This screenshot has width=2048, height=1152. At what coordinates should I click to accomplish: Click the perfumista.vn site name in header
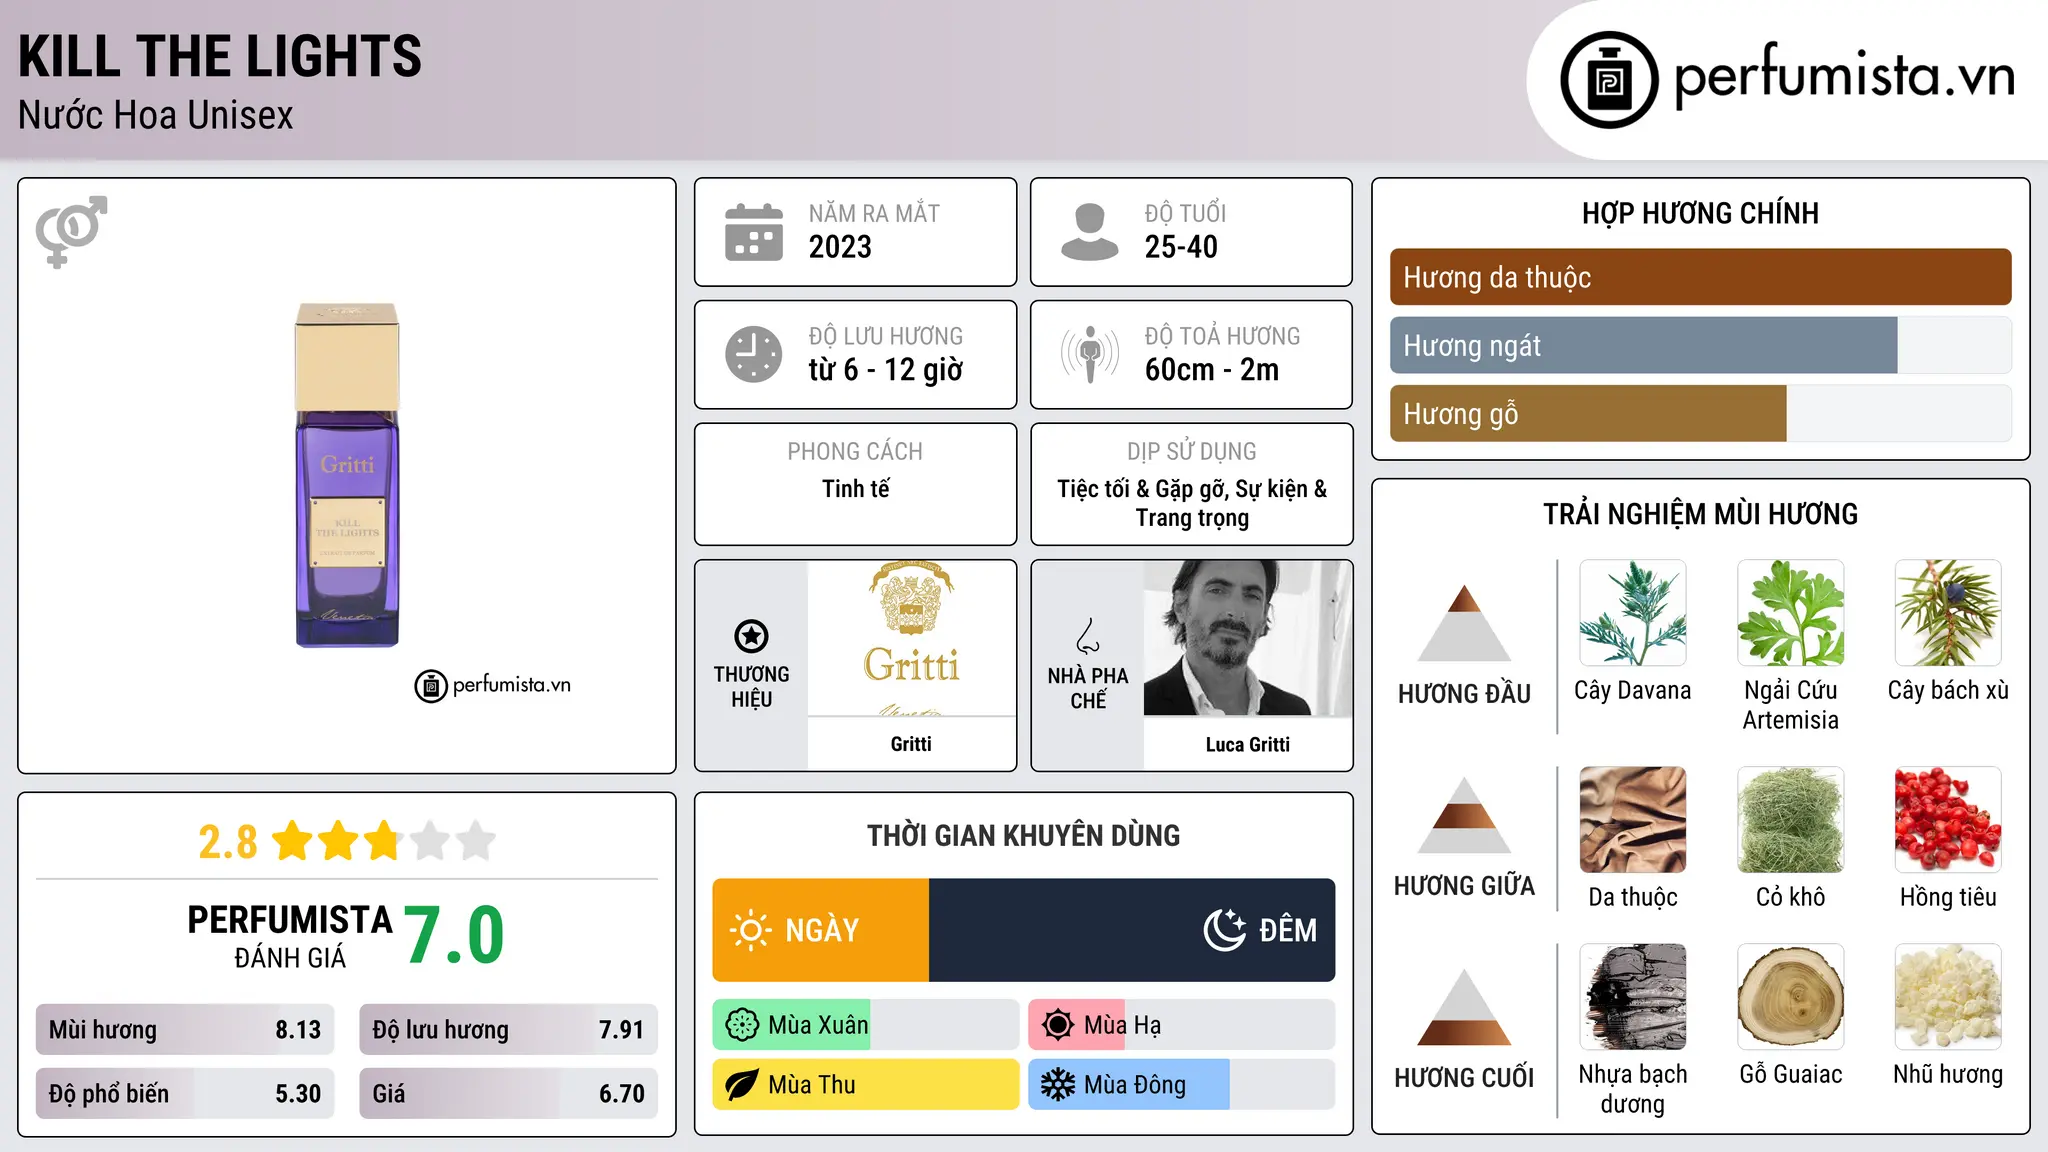1844,77
